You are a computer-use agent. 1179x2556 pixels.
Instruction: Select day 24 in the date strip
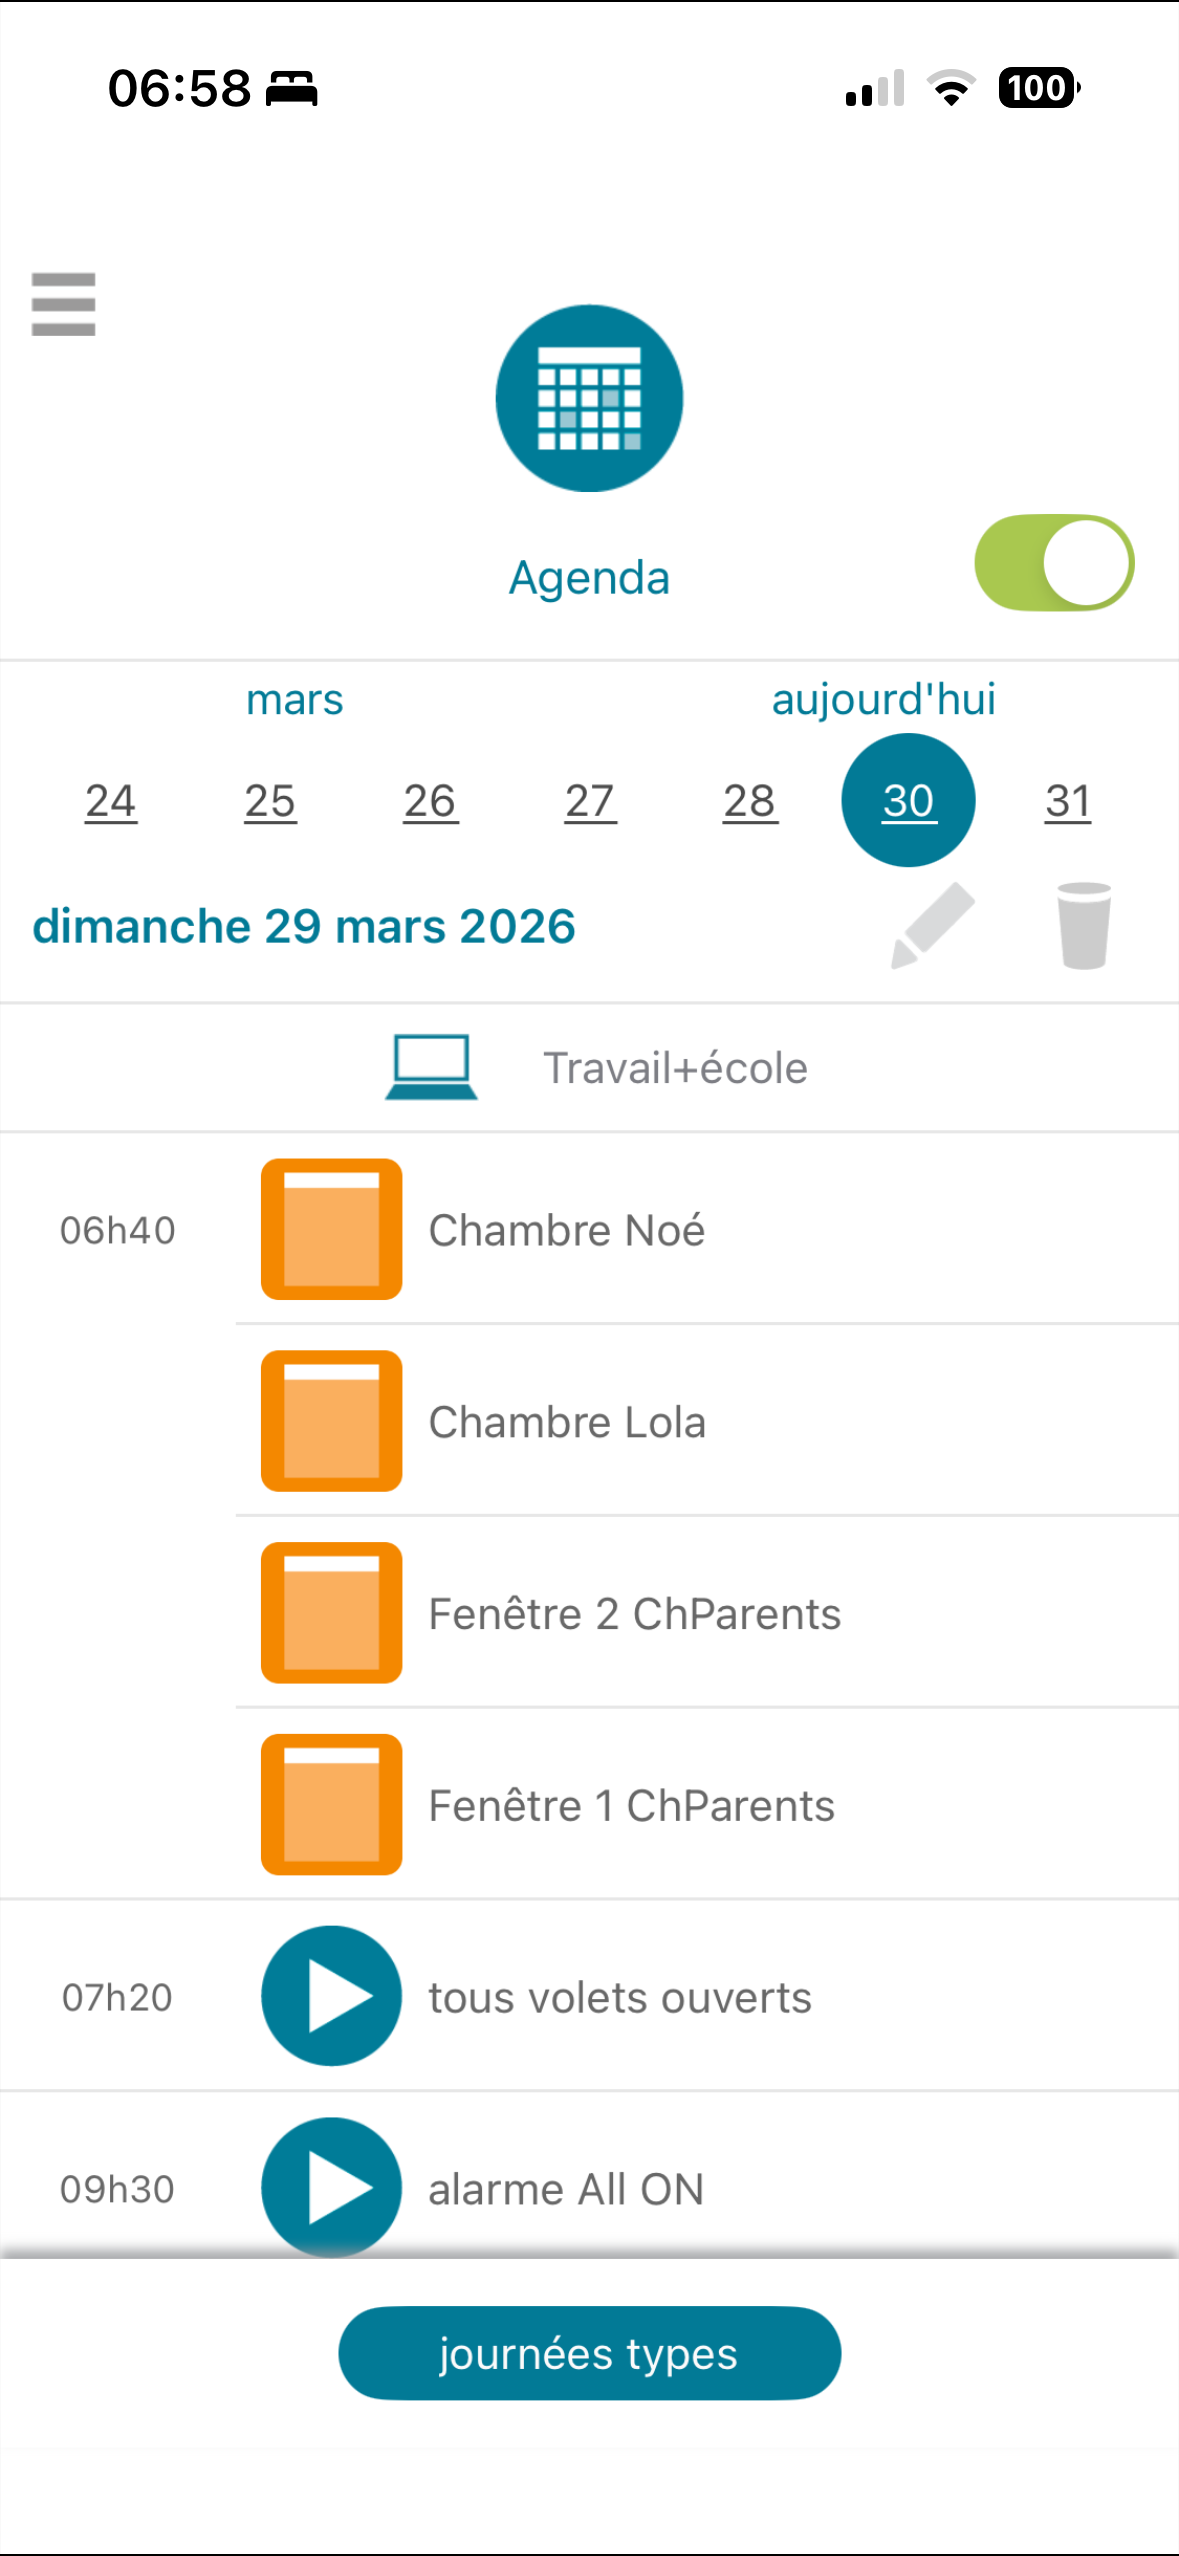(110, 801)
